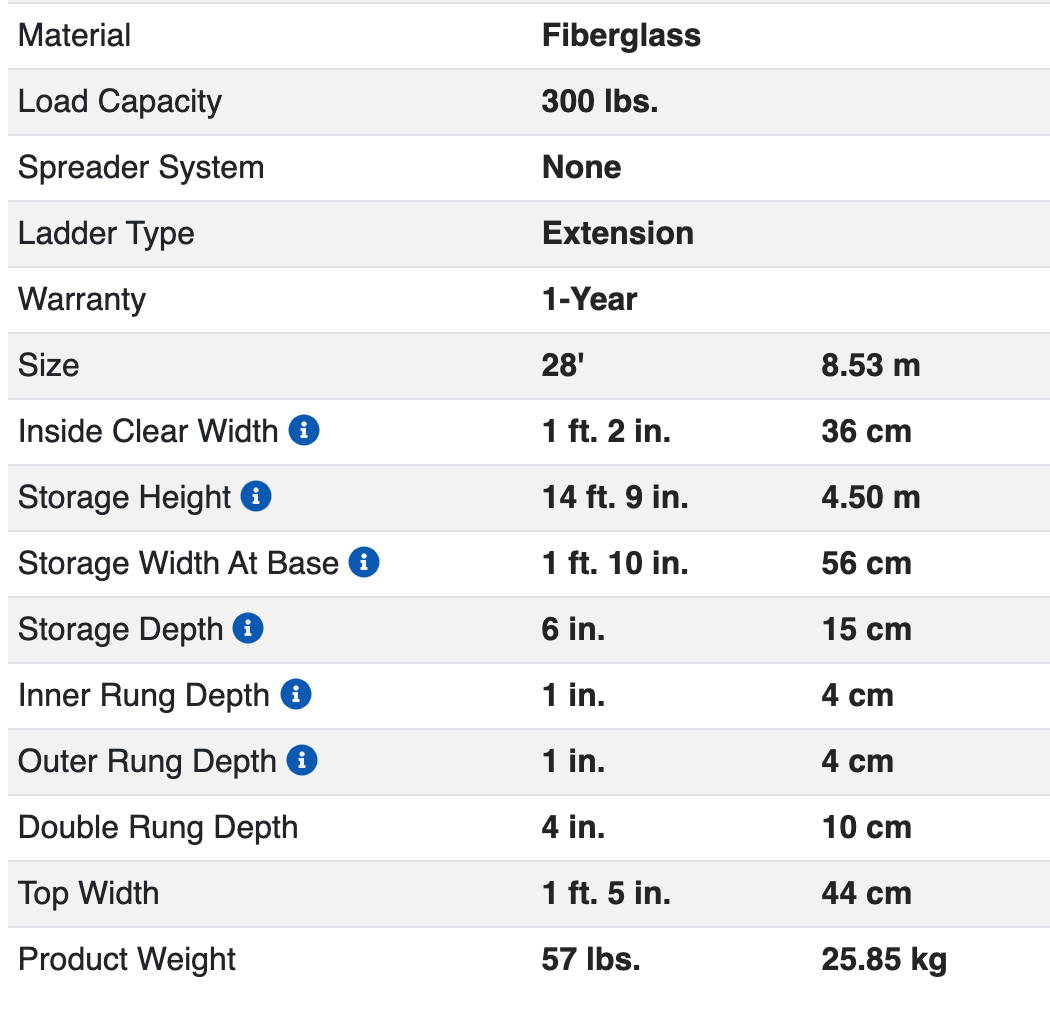
Task: Click the Fiberglass material value
Action: point(621,35)
